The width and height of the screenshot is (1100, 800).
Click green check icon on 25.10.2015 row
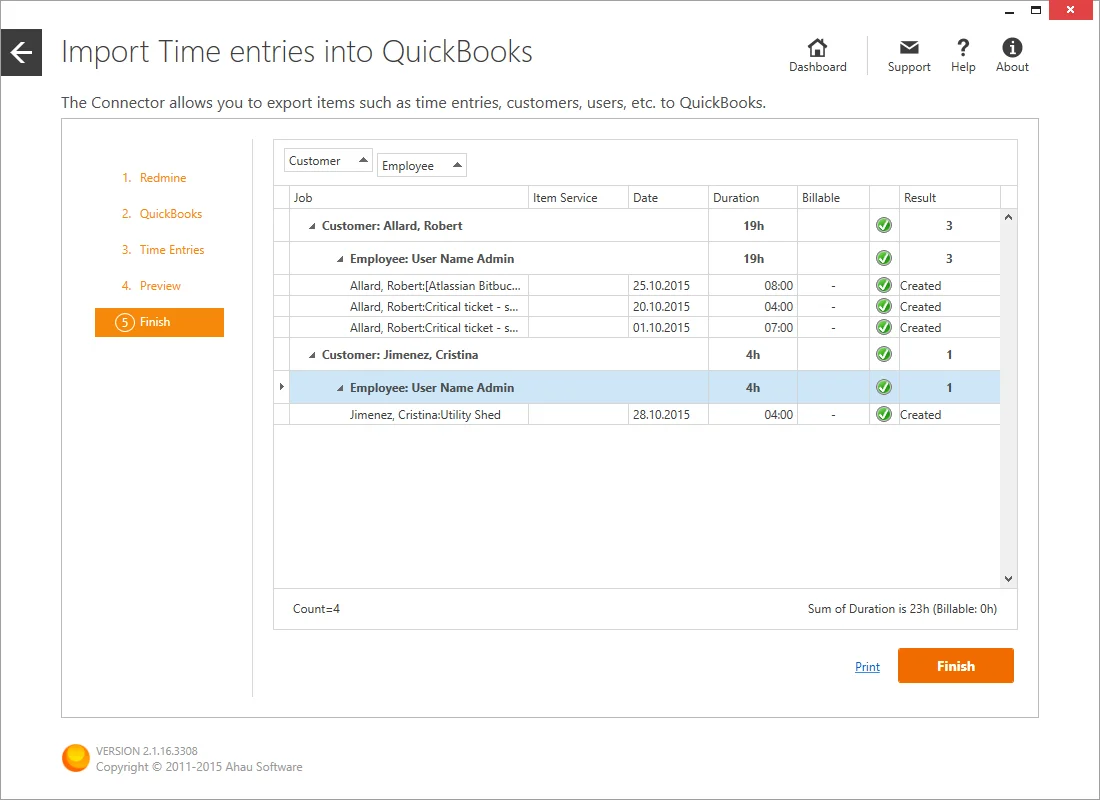[884, 286]
